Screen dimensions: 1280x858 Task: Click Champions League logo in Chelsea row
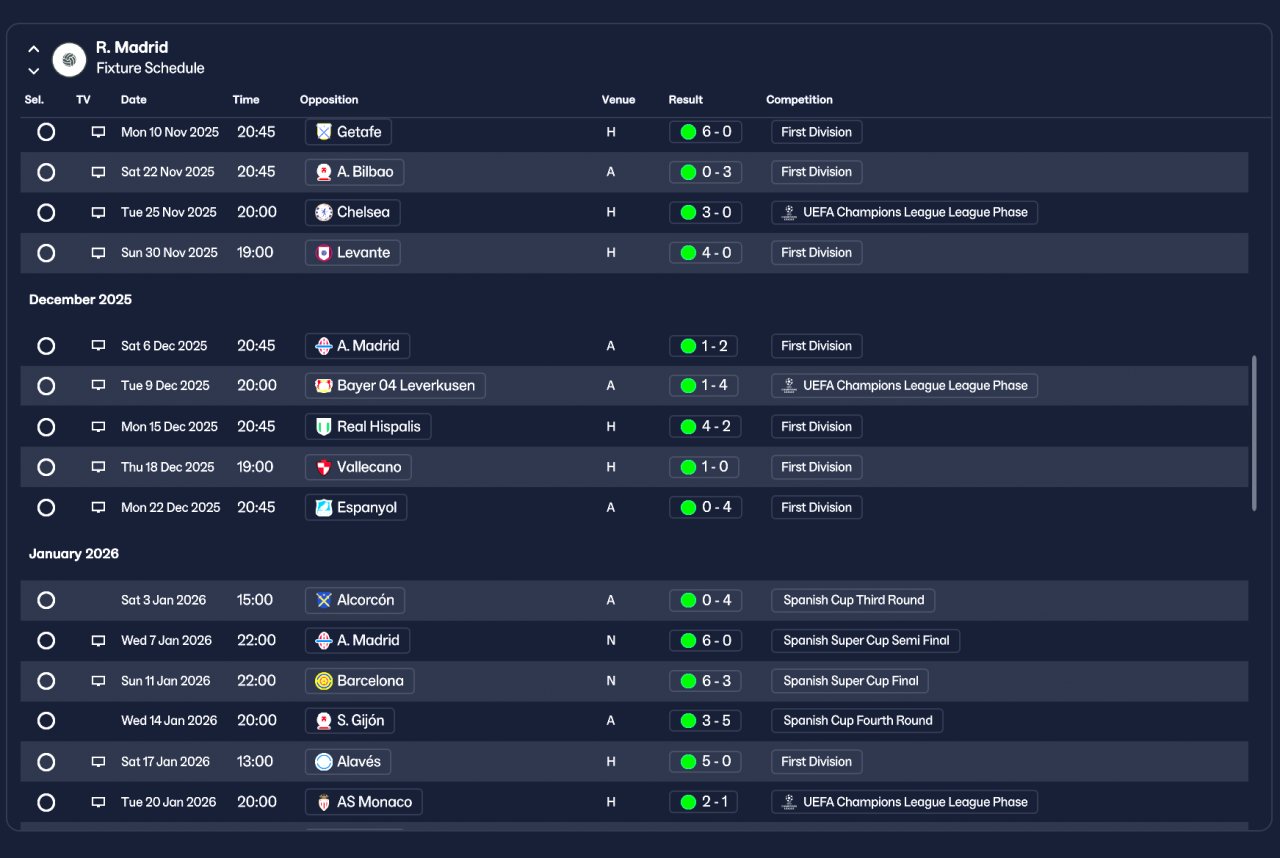click(x=789, y=212)
